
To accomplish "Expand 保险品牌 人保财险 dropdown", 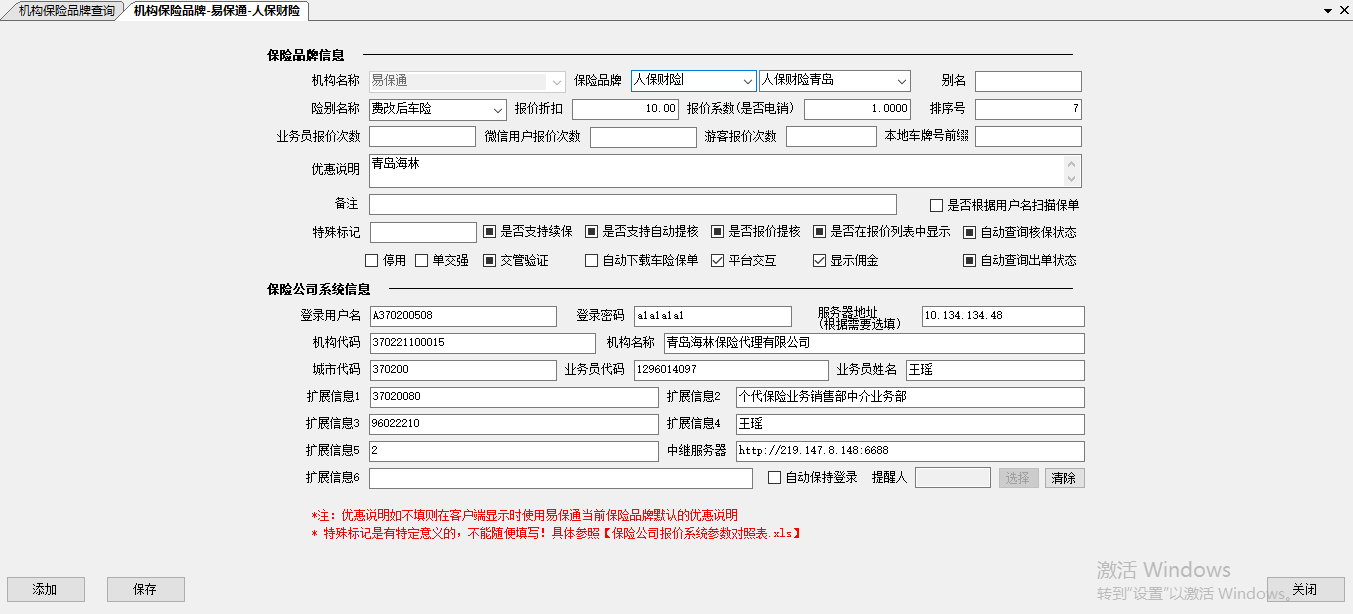I will 747,81.
